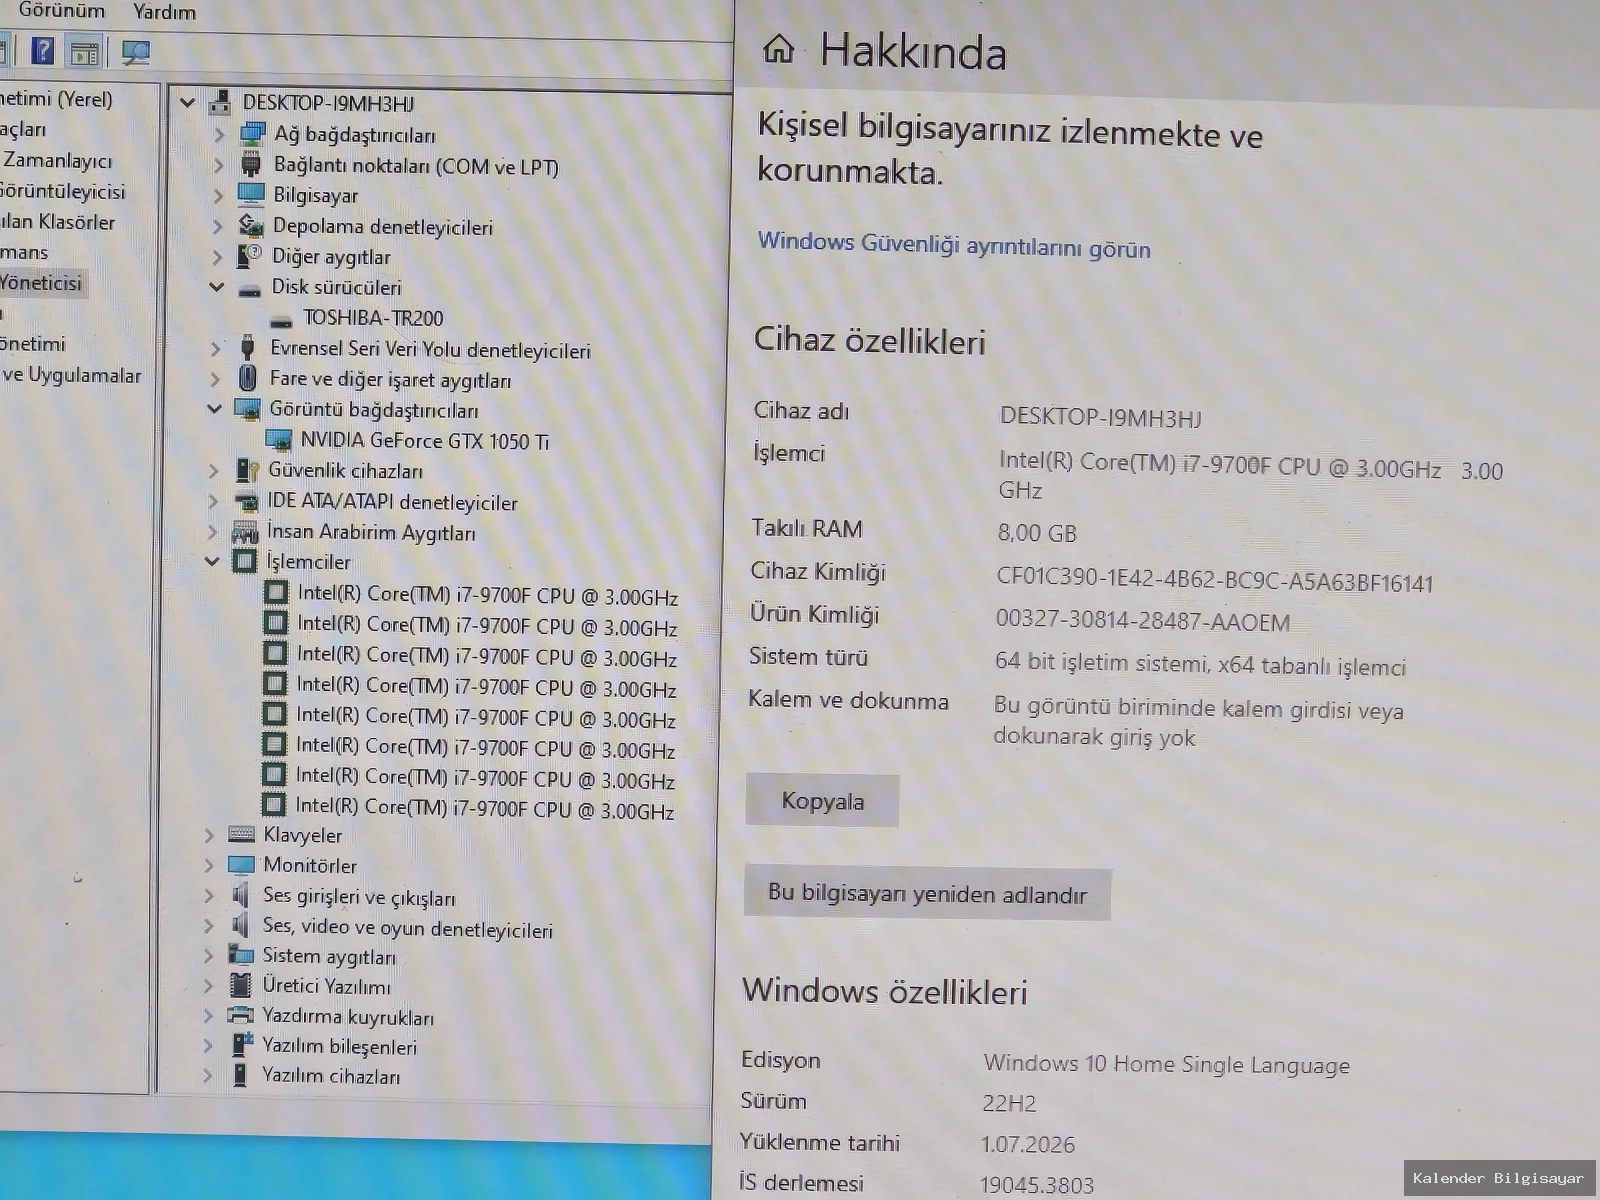Select Ses, video ve oyun denetleyicileri item
The image size is (1600, 1200).
tap(408, 928)
